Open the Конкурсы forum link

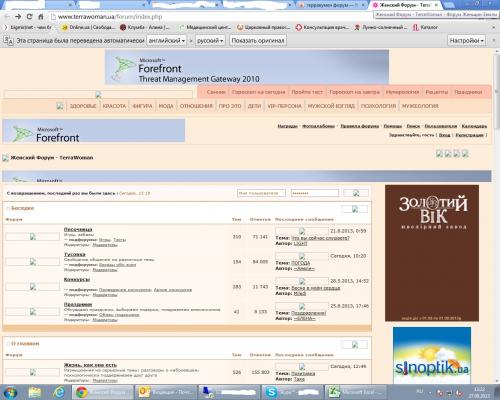click(x=77, y=279)
